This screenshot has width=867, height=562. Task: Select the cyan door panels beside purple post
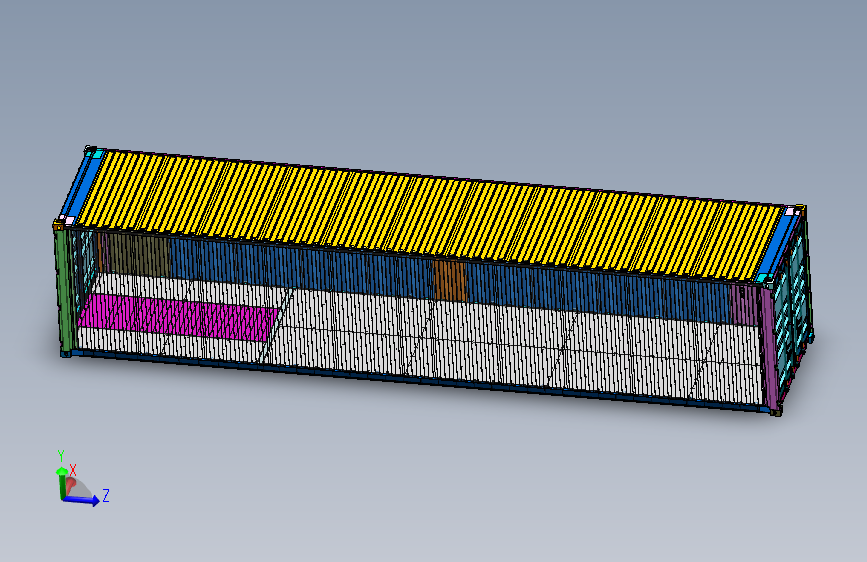[x=790, y=310]
